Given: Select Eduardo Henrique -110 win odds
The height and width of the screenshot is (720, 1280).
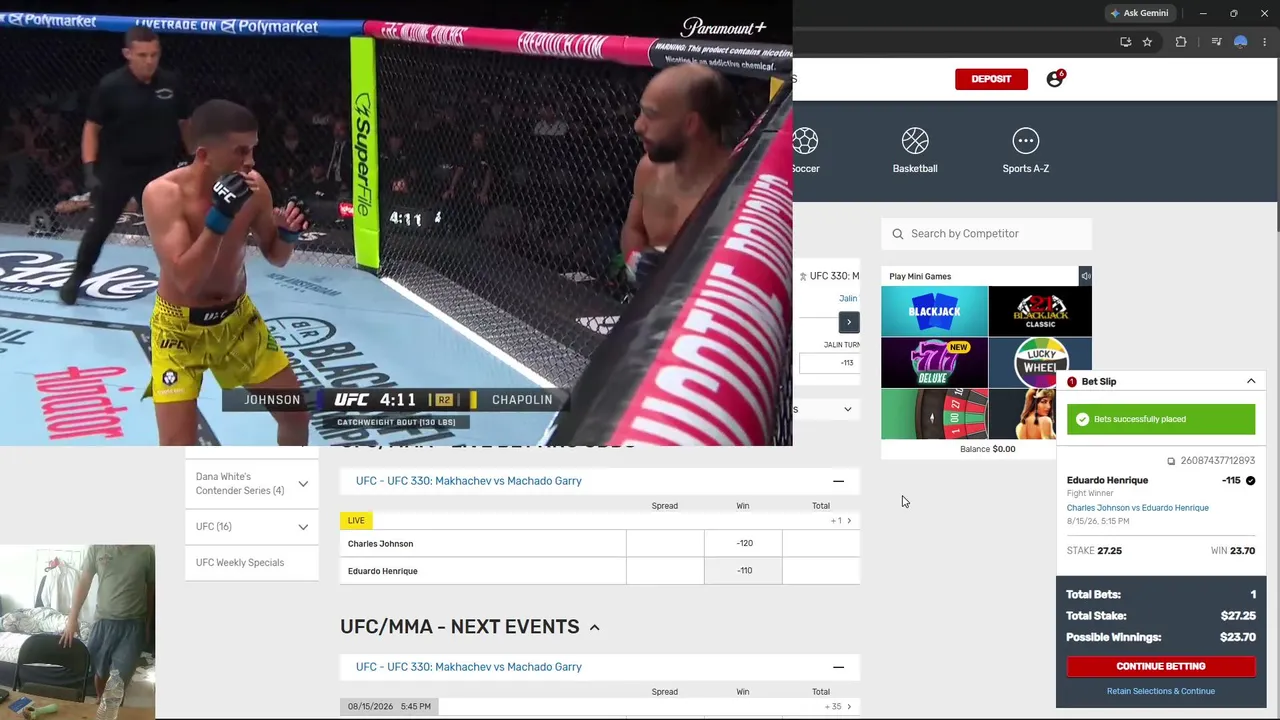Looking at the screenshot, I should 743,571.
